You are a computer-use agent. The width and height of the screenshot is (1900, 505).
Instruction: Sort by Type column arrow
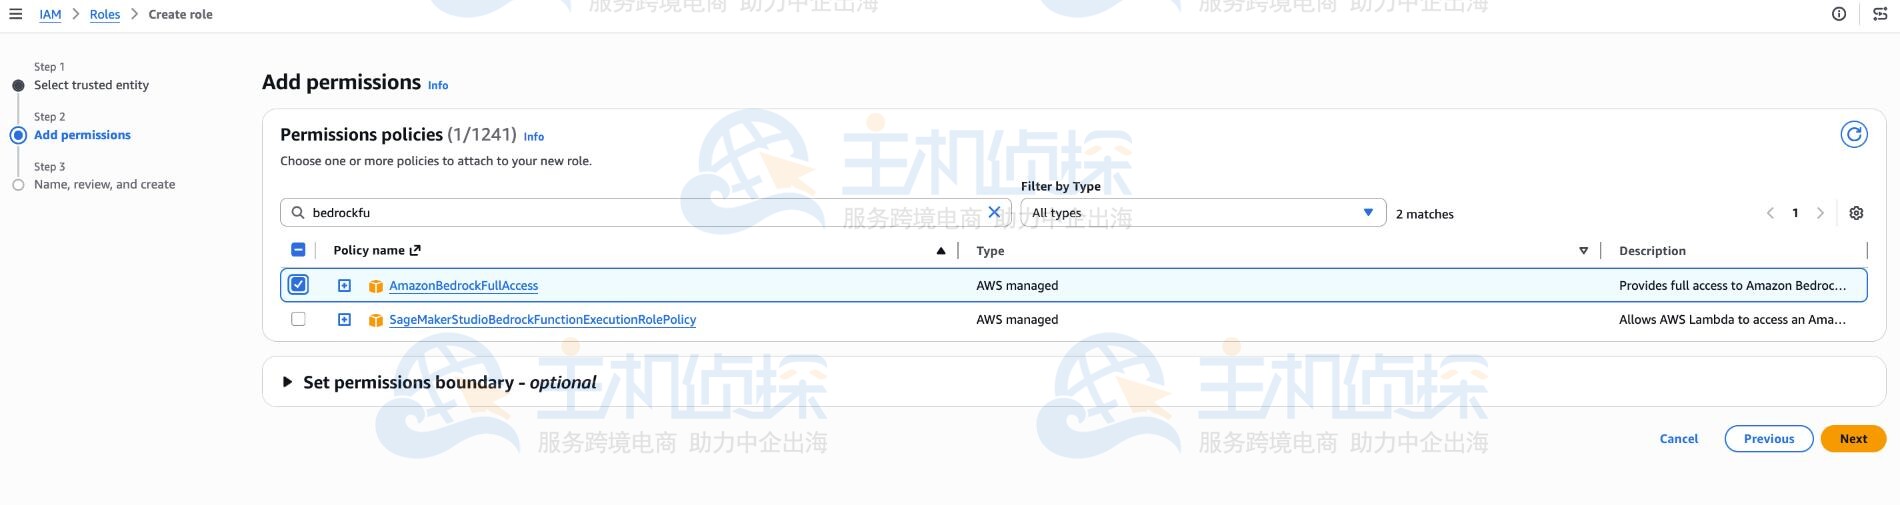click(x=1583, y=251)
